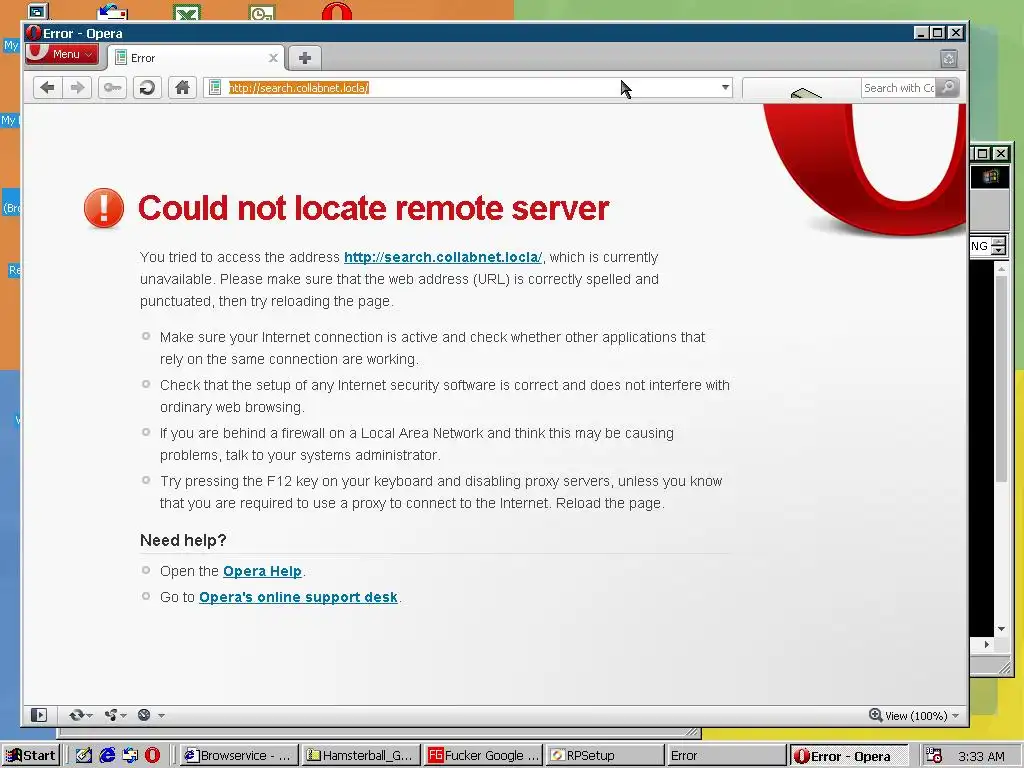This screenshot has width=1024, height=768.
Task: Click the search engine selector box
Action: click(802, 88)
